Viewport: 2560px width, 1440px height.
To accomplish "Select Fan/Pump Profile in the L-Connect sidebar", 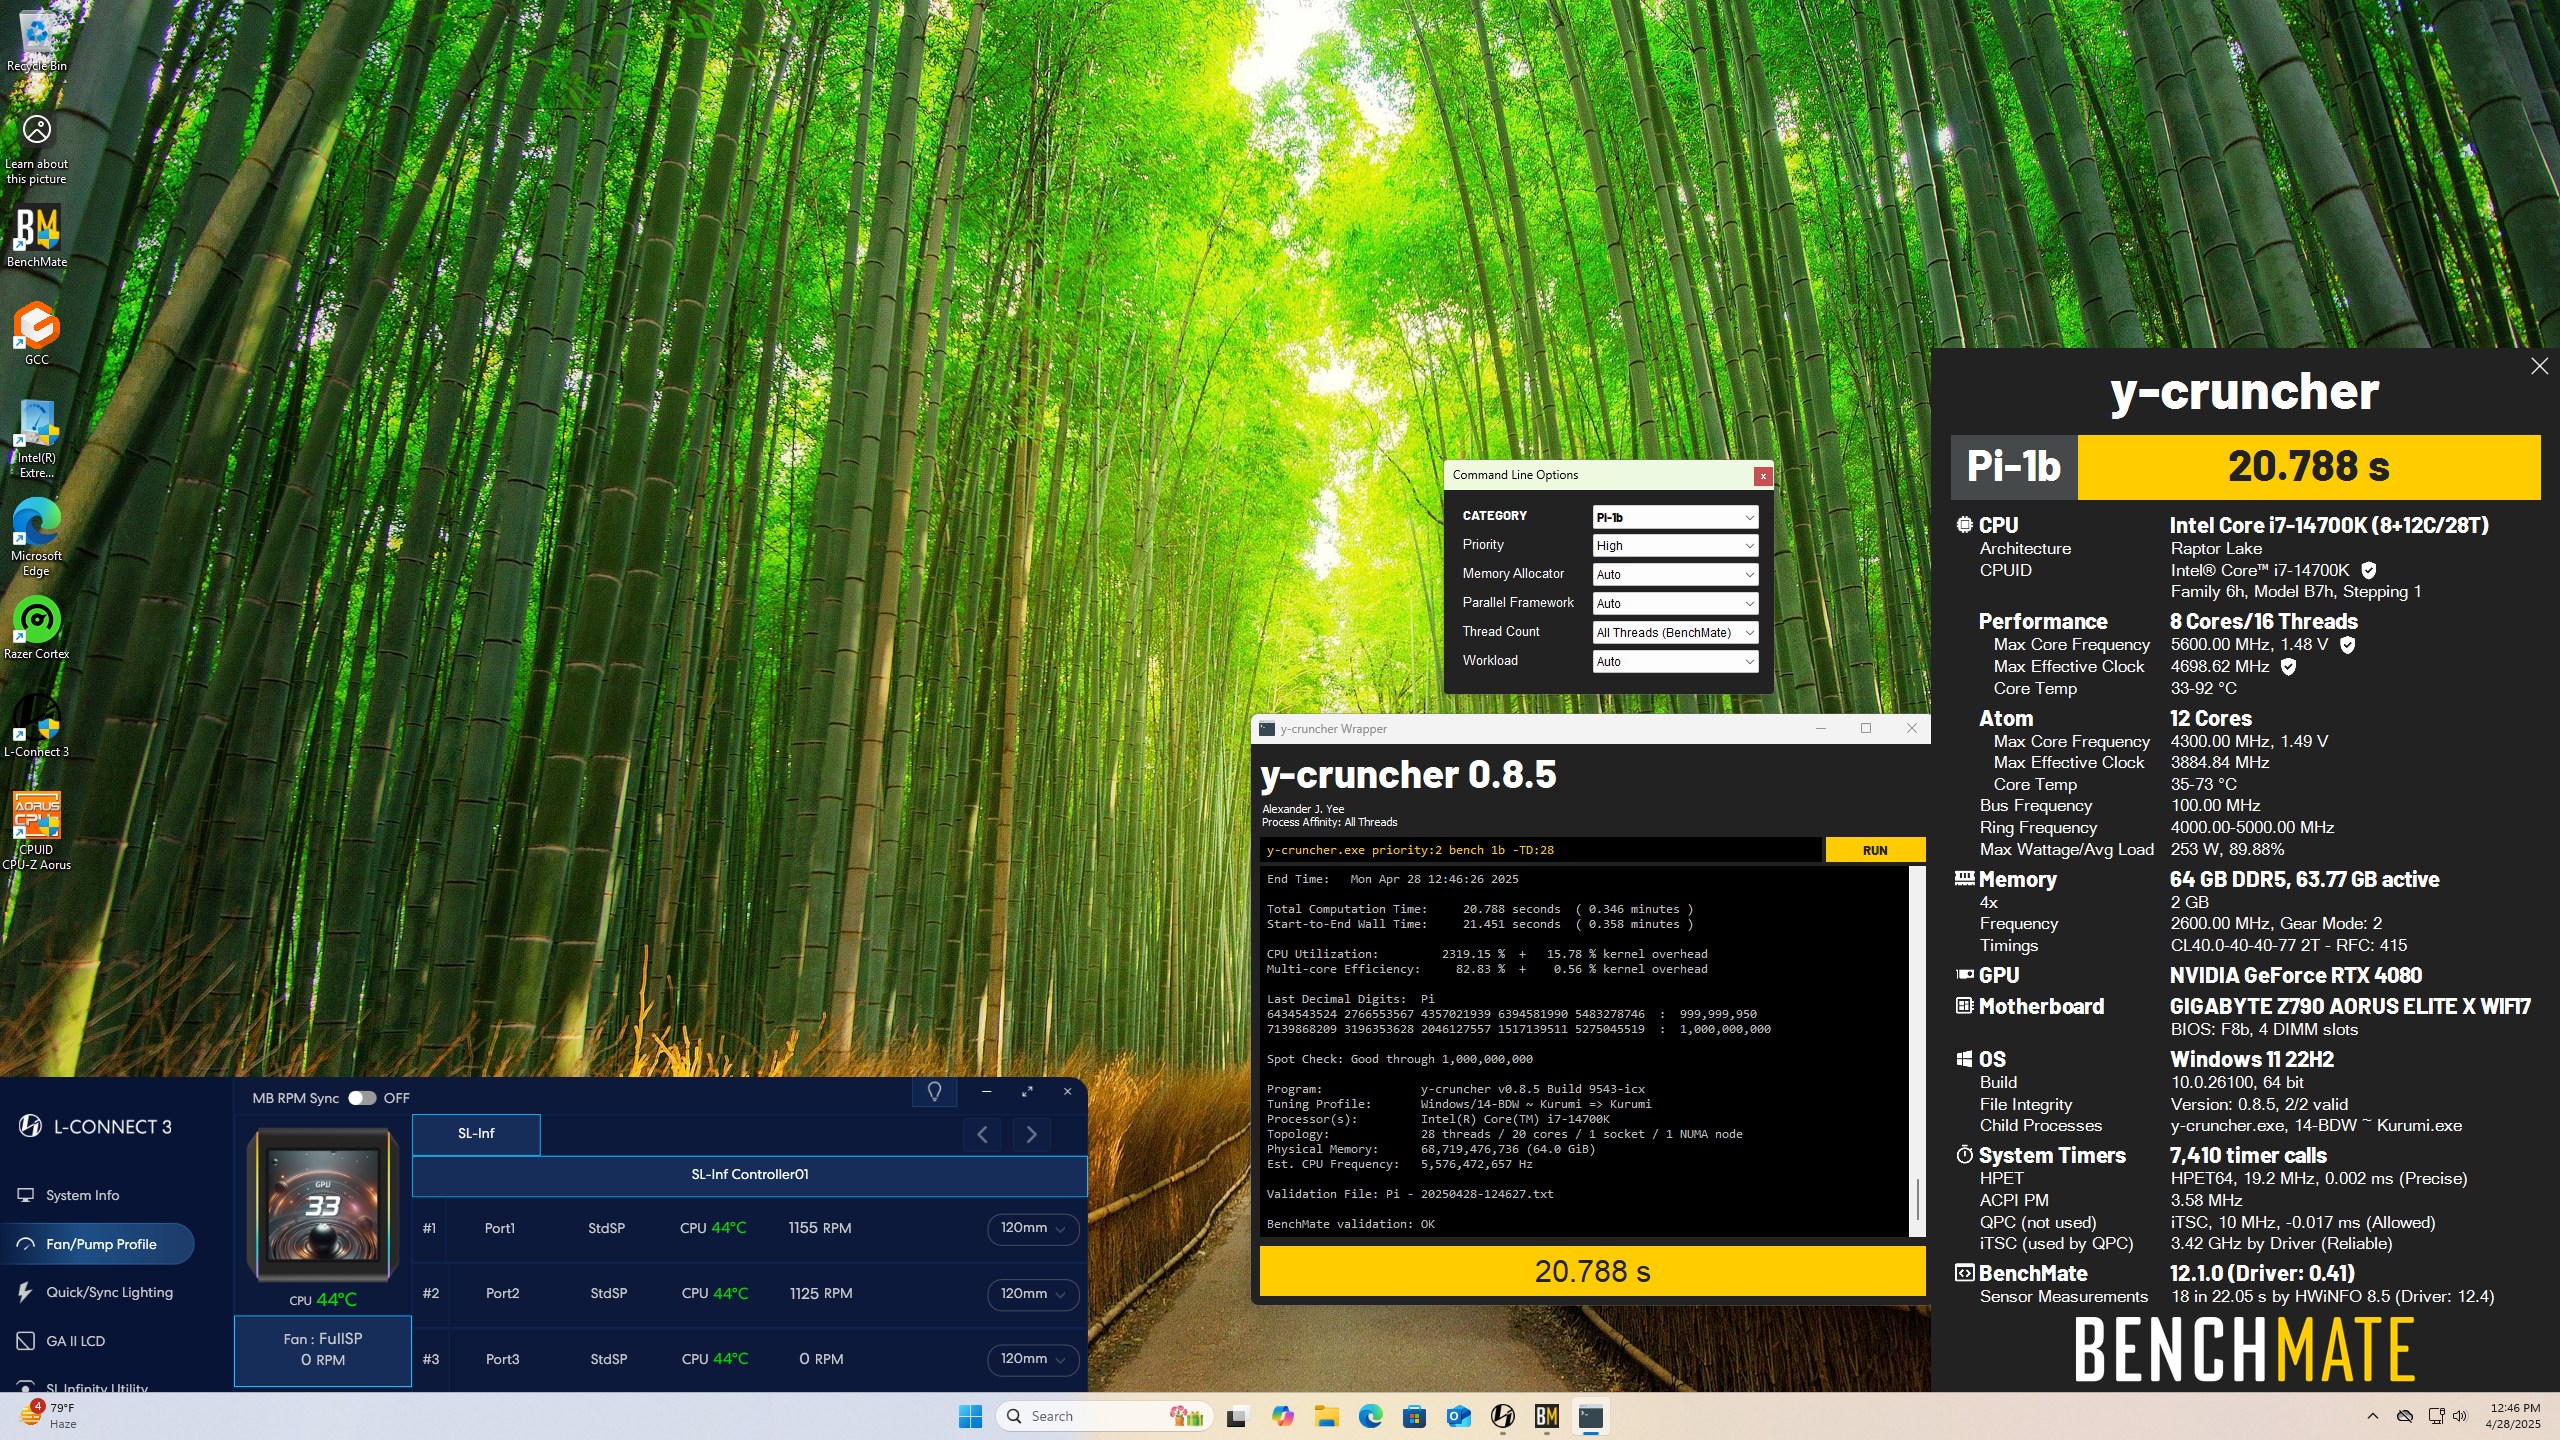I will (98, 1244).
